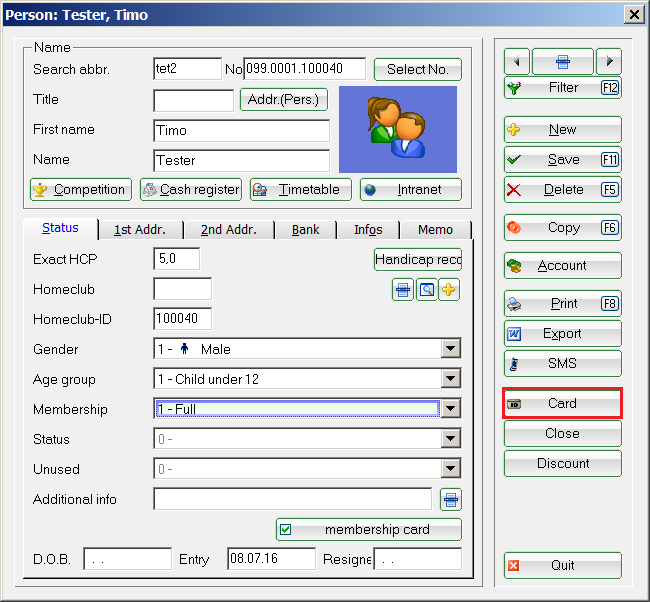
Task: Click the Entry date field
Action: coord(272,559)
